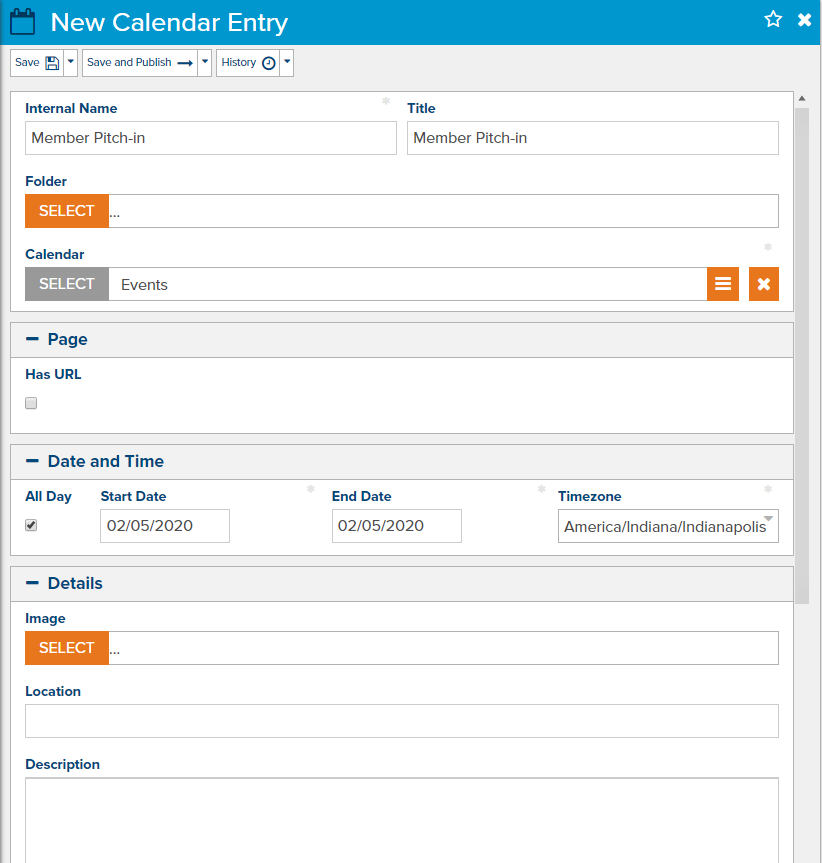822x863 pixels.
Task: Click the Location input field
Action: [x=402, y=721]
